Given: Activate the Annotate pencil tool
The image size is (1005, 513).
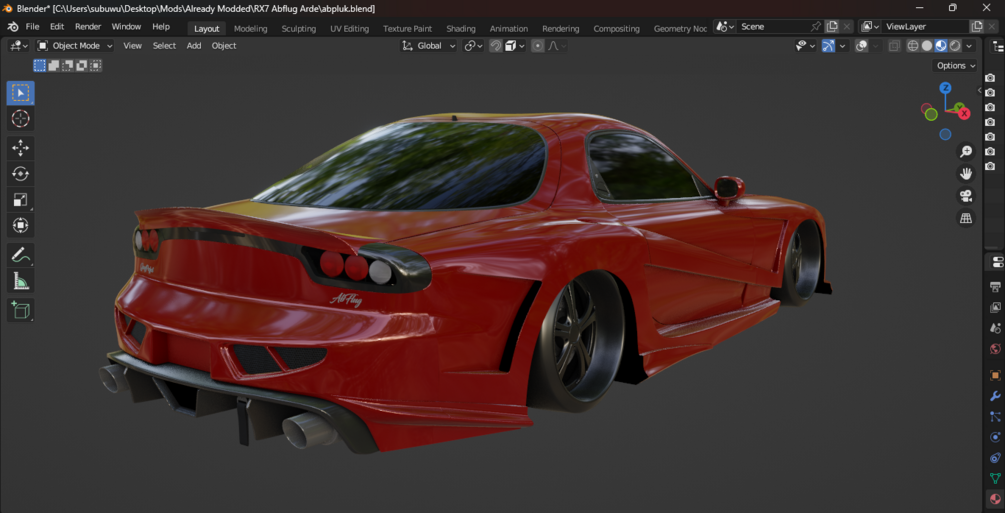Looking at the screenshot, I should [x=21, y=255].
